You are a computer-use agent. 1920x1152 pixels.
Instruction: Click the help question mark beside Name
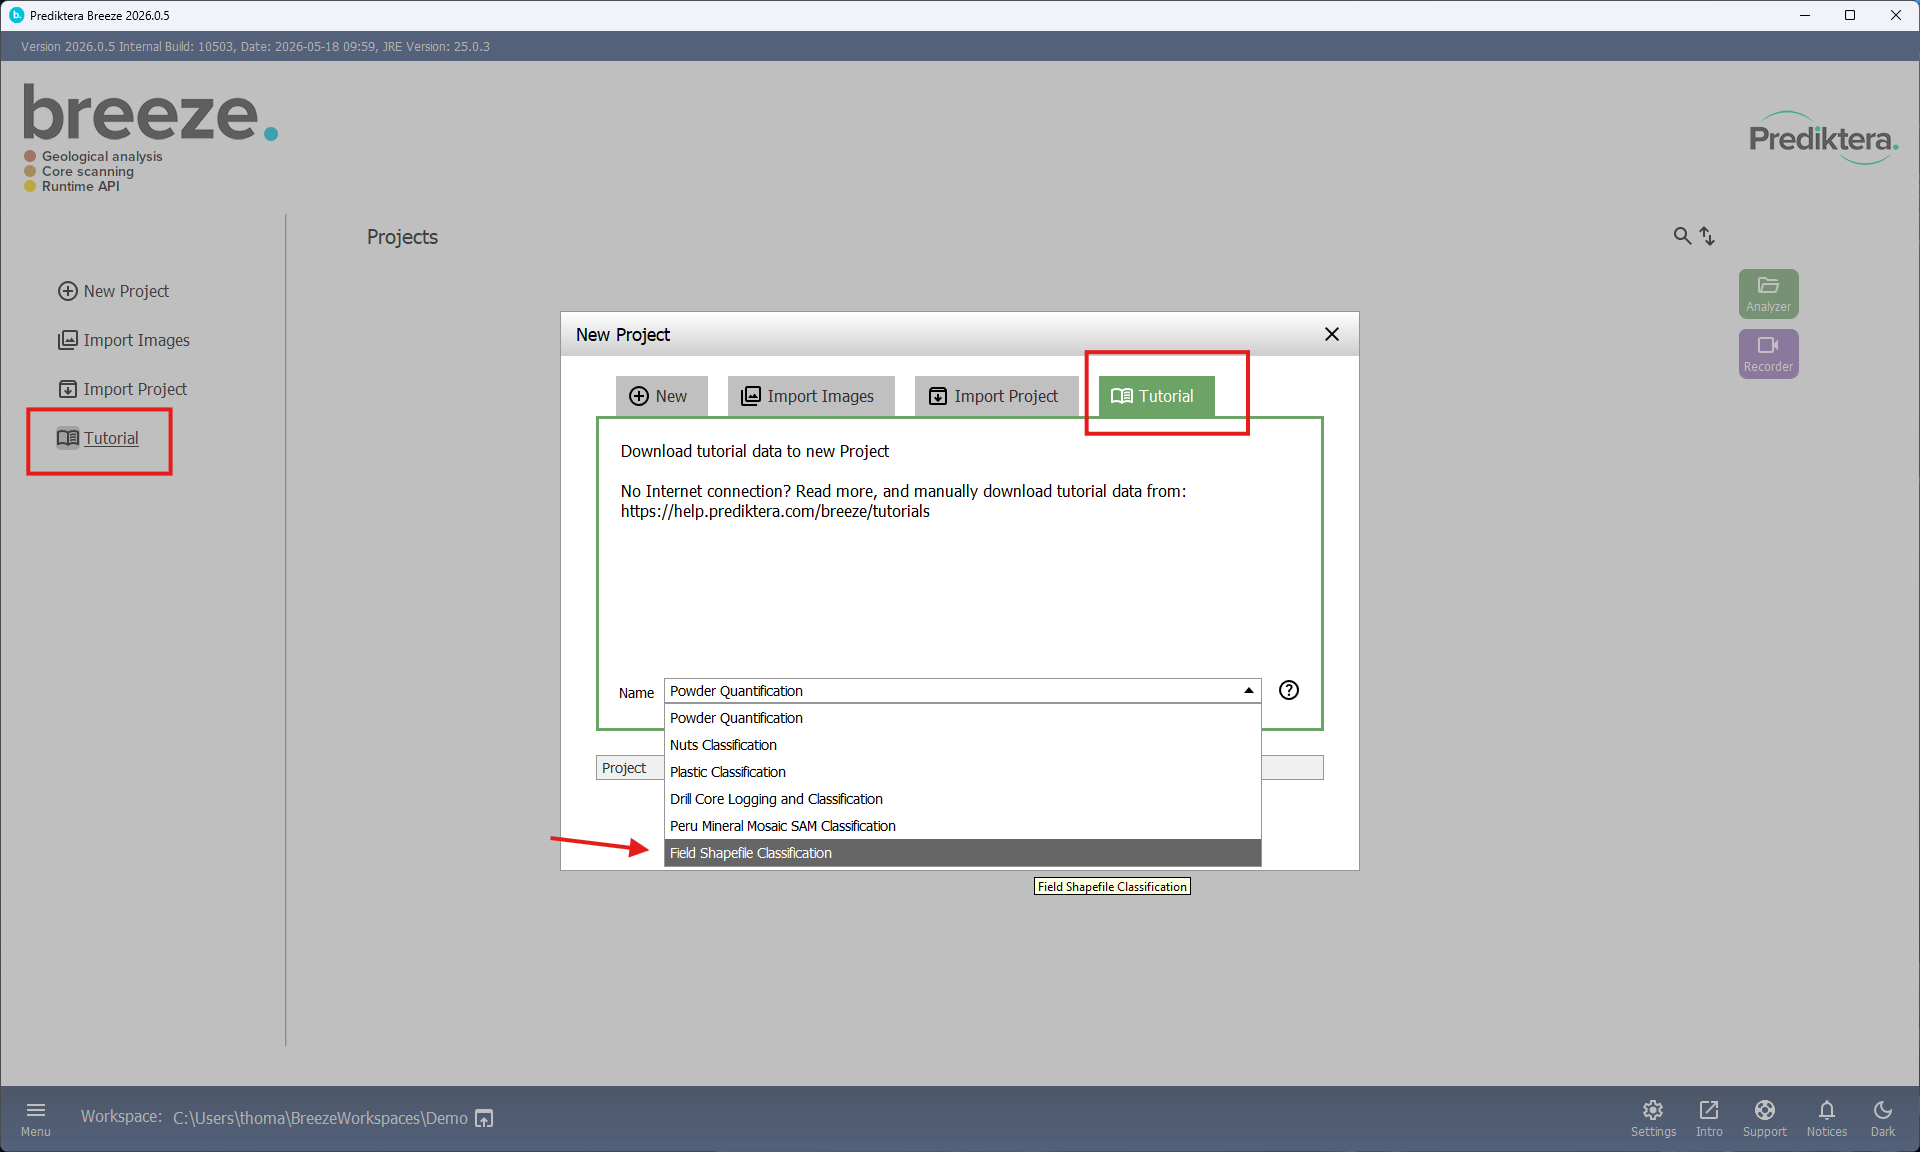click(1289, 690)
